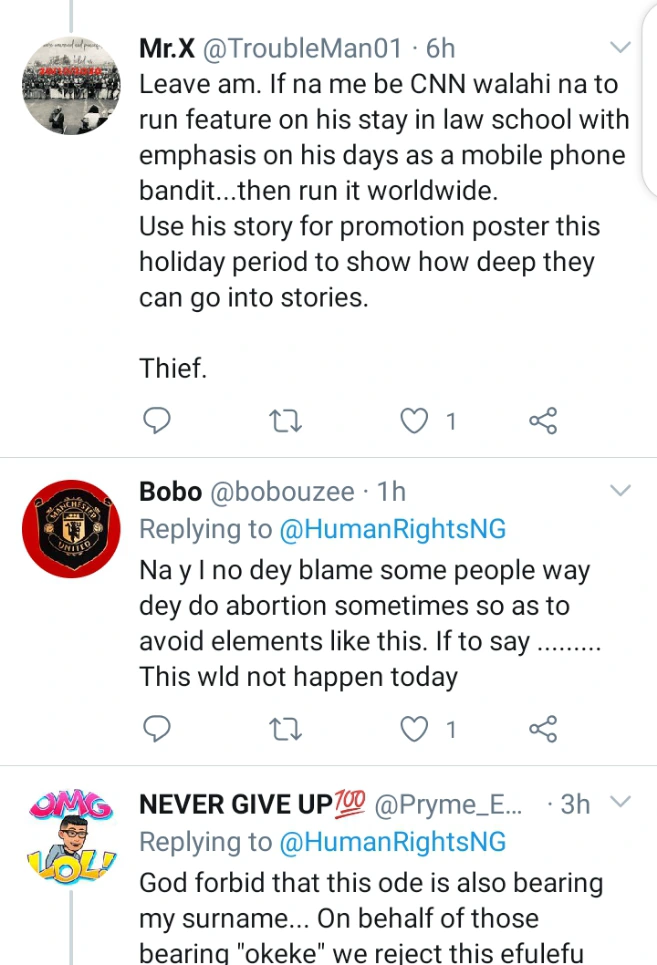Reply to Bobo's tweet
Image resolution: width=657 pixels, height=965 pixels.
point(154,729)
